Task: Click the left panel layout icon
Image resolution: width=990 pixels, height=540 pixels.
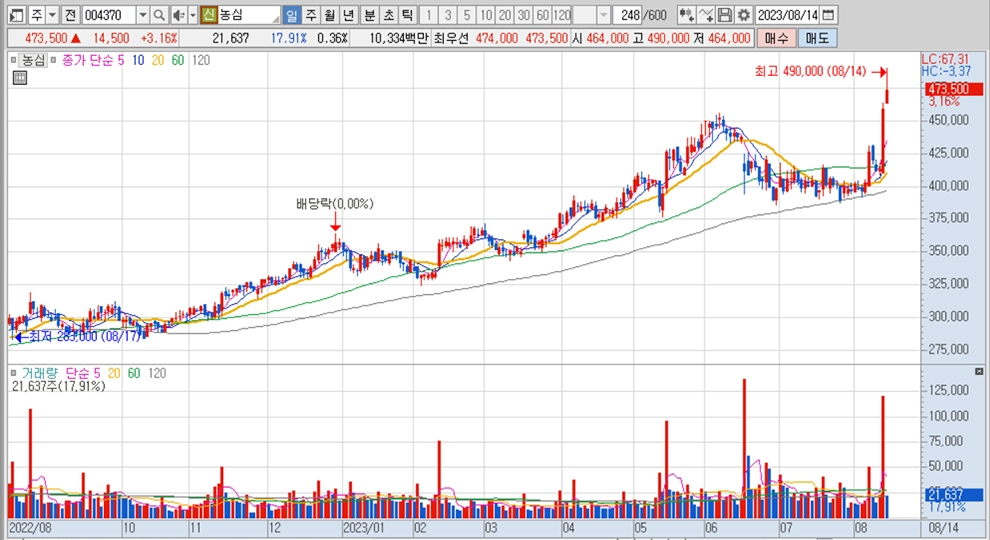Action: click(x=12, y=15)
